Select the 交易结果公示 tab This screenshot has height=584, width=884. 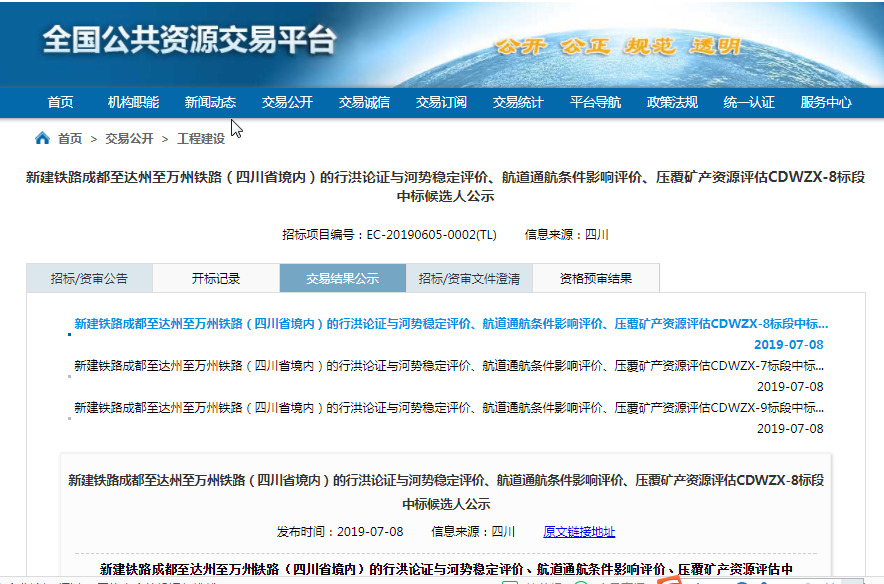[342, 279]
